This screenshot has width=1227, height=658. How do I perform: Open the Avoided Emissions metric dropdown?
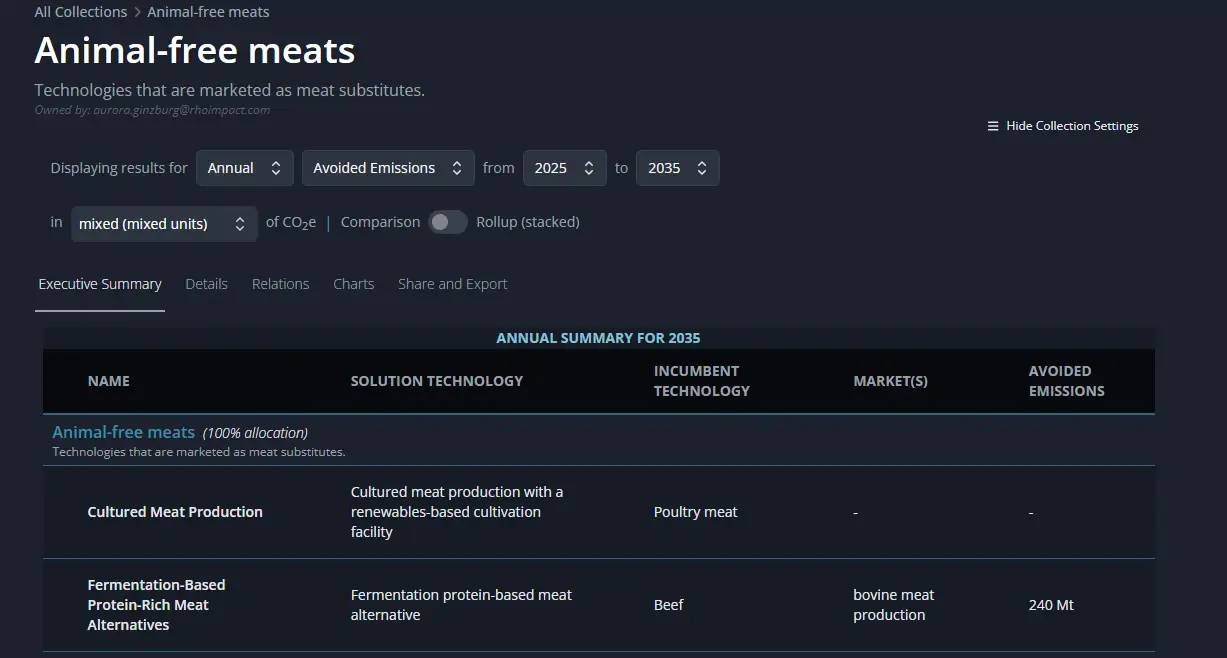(388, 168)
